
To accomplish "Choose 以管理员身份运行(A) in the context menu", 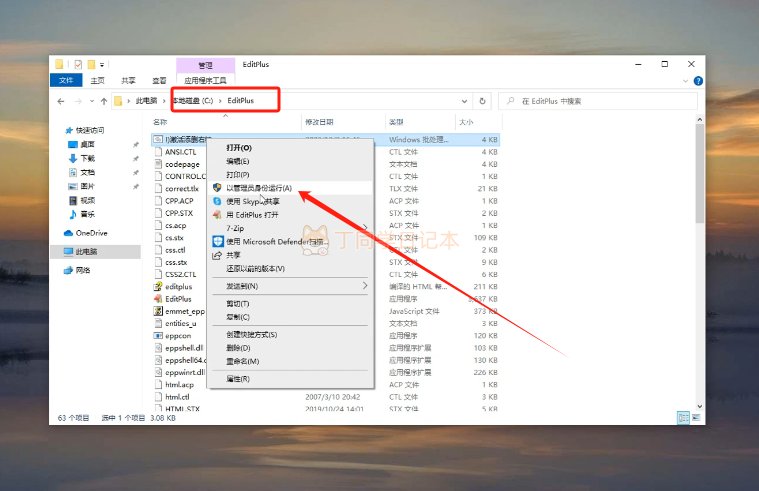I will pos(290,188).
